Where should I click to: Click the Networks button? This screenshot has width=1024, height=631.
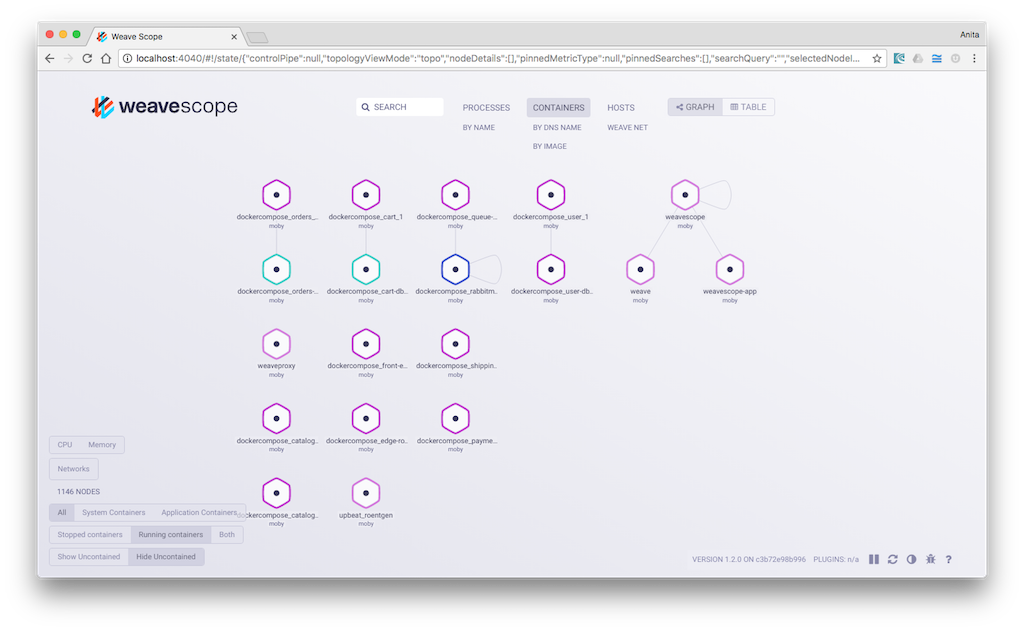[x=73, y=469]
